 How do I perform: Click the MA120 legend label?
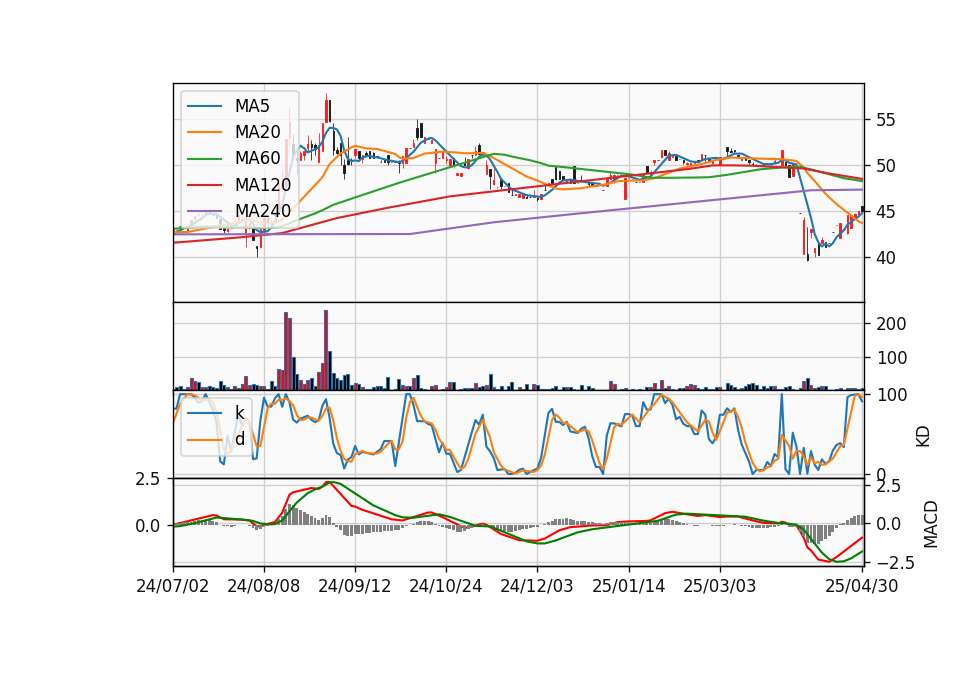(x=263, y=185)
